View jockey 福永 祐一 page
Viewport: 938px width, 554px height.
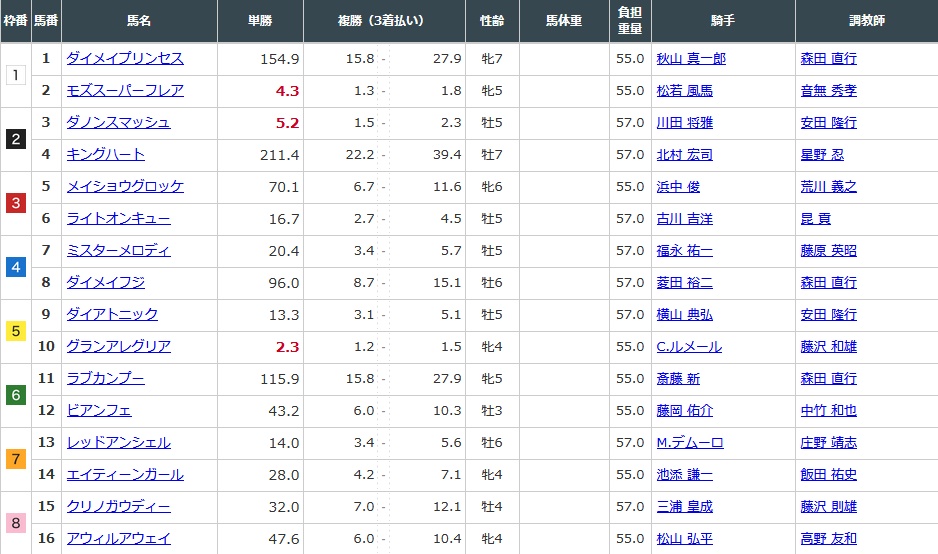684,251
